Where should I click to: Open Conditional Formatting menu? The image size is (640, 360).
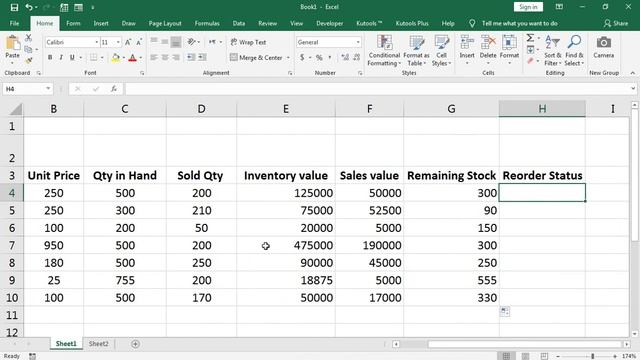pyautogui.click(x=384, y=51)
